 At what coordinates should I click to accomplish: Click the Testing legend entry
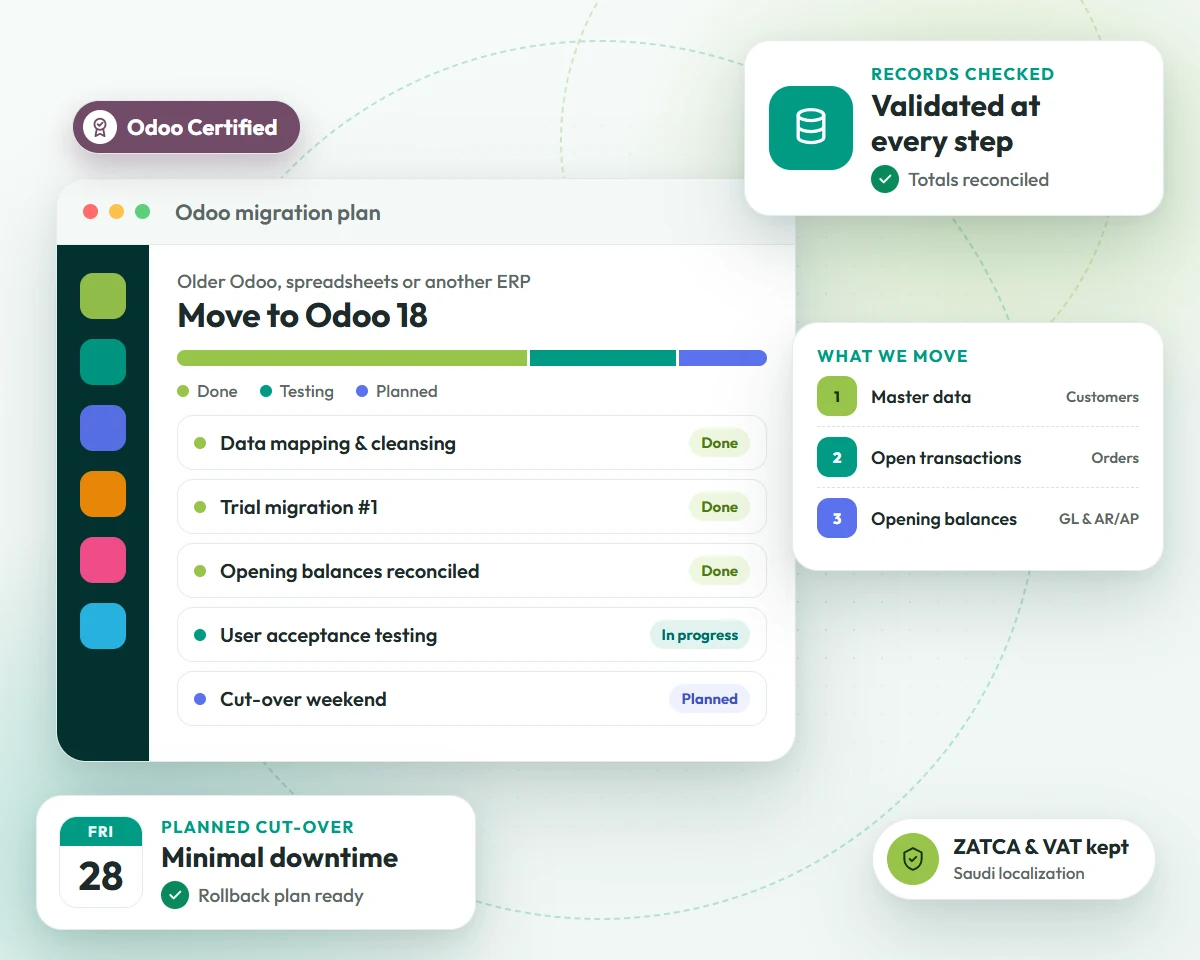pyautogui.click(x=297, y=391)
